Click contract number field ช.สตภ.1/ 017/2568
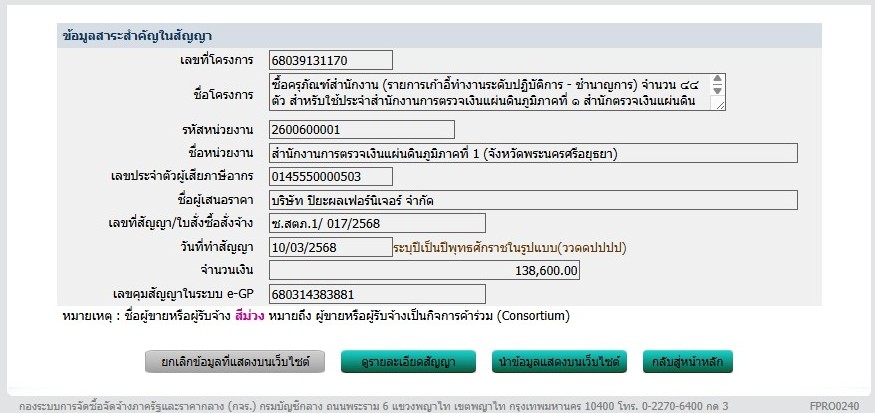Screen dimensions: 875x413 376,223
